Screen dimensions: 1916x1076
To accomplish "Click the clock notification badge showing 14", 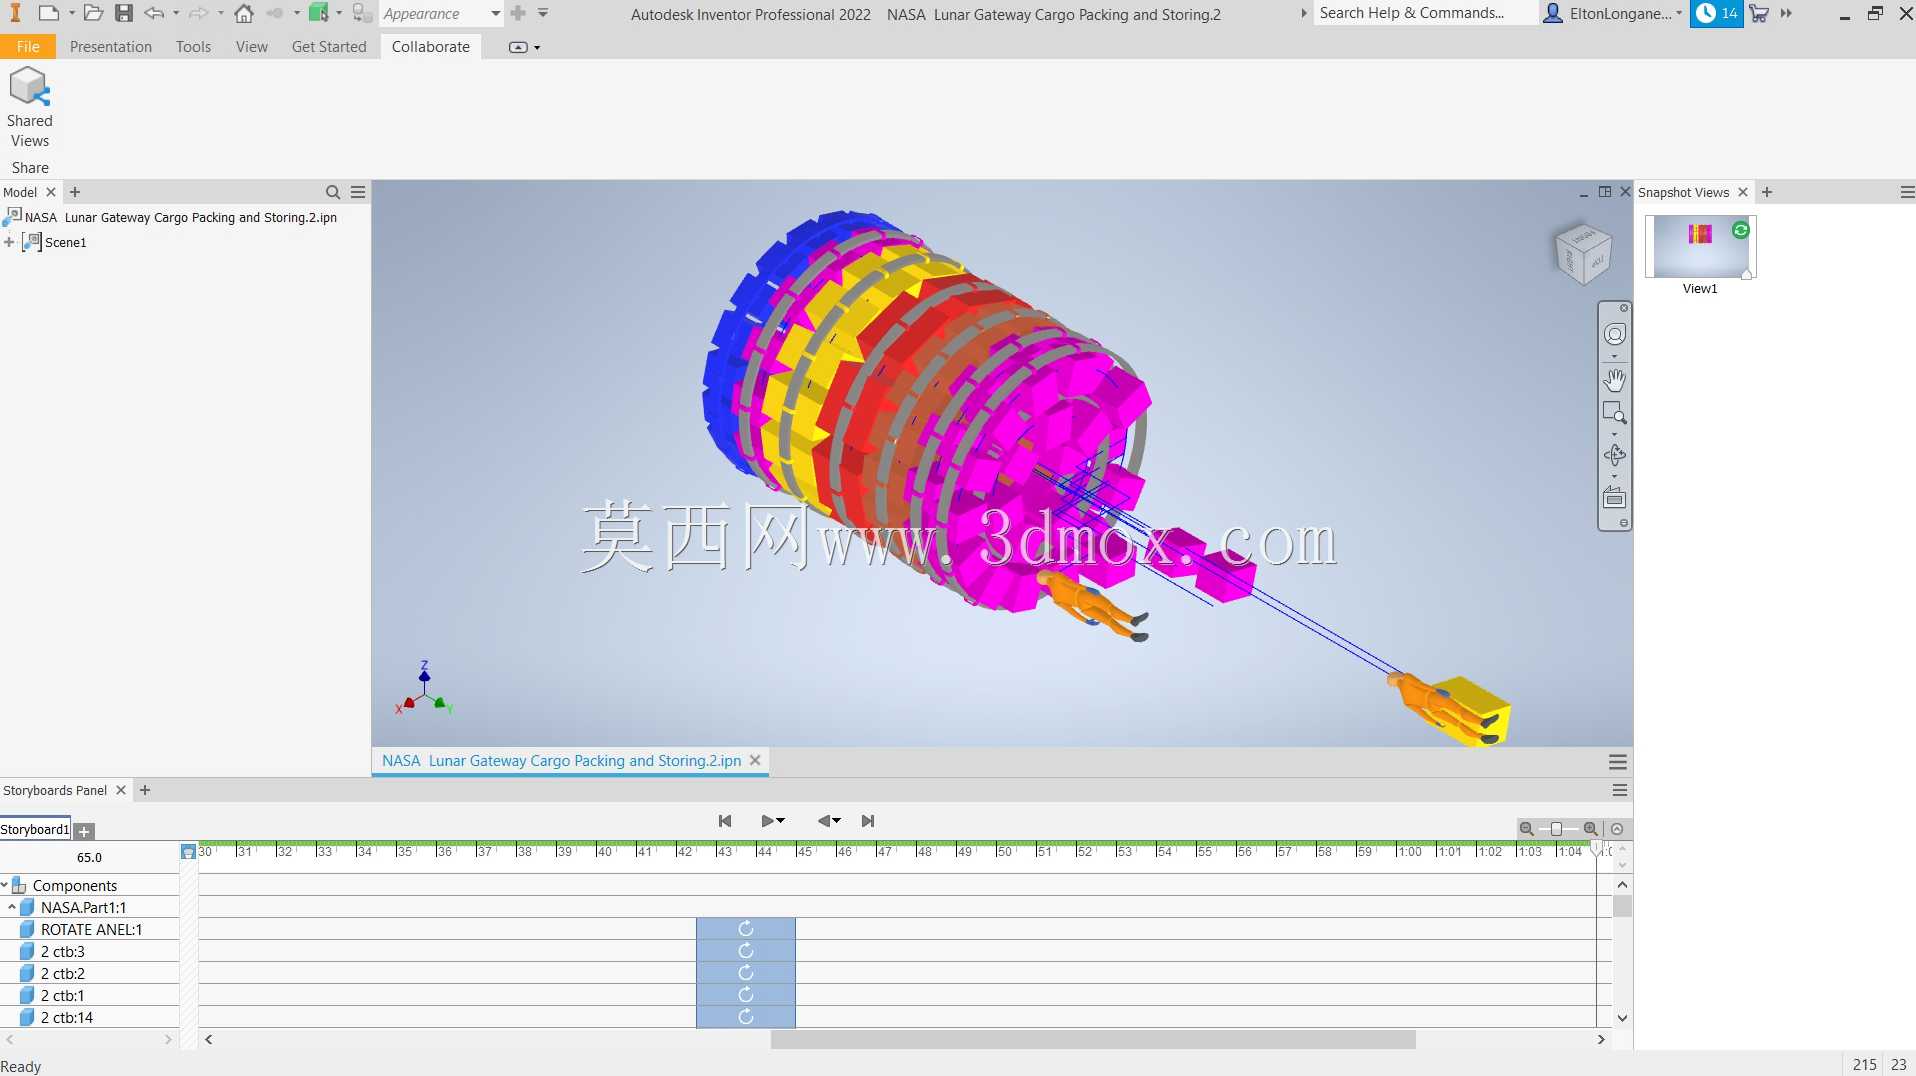I will pos(1716,13).
